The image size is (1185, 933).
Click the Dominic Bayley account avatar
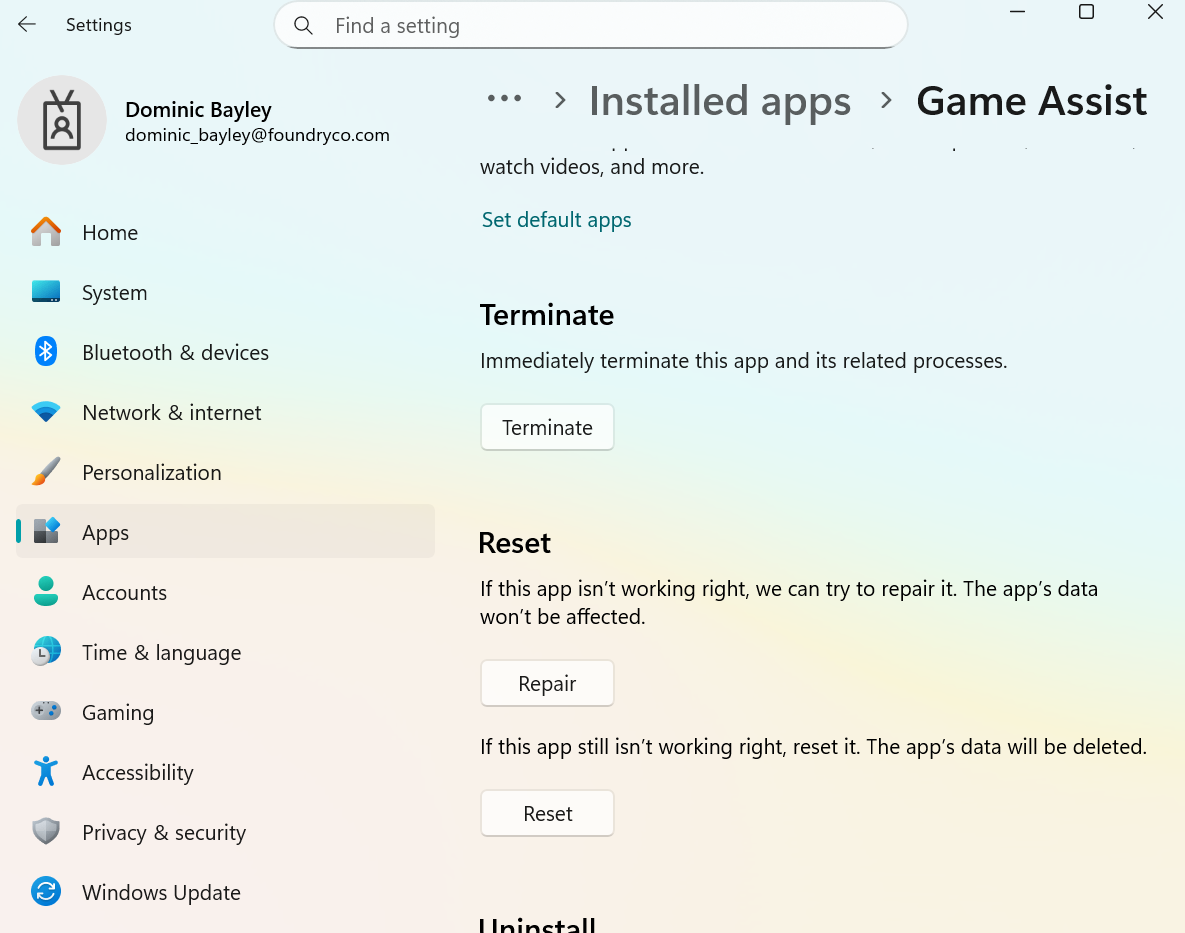[x=62, y=120]
